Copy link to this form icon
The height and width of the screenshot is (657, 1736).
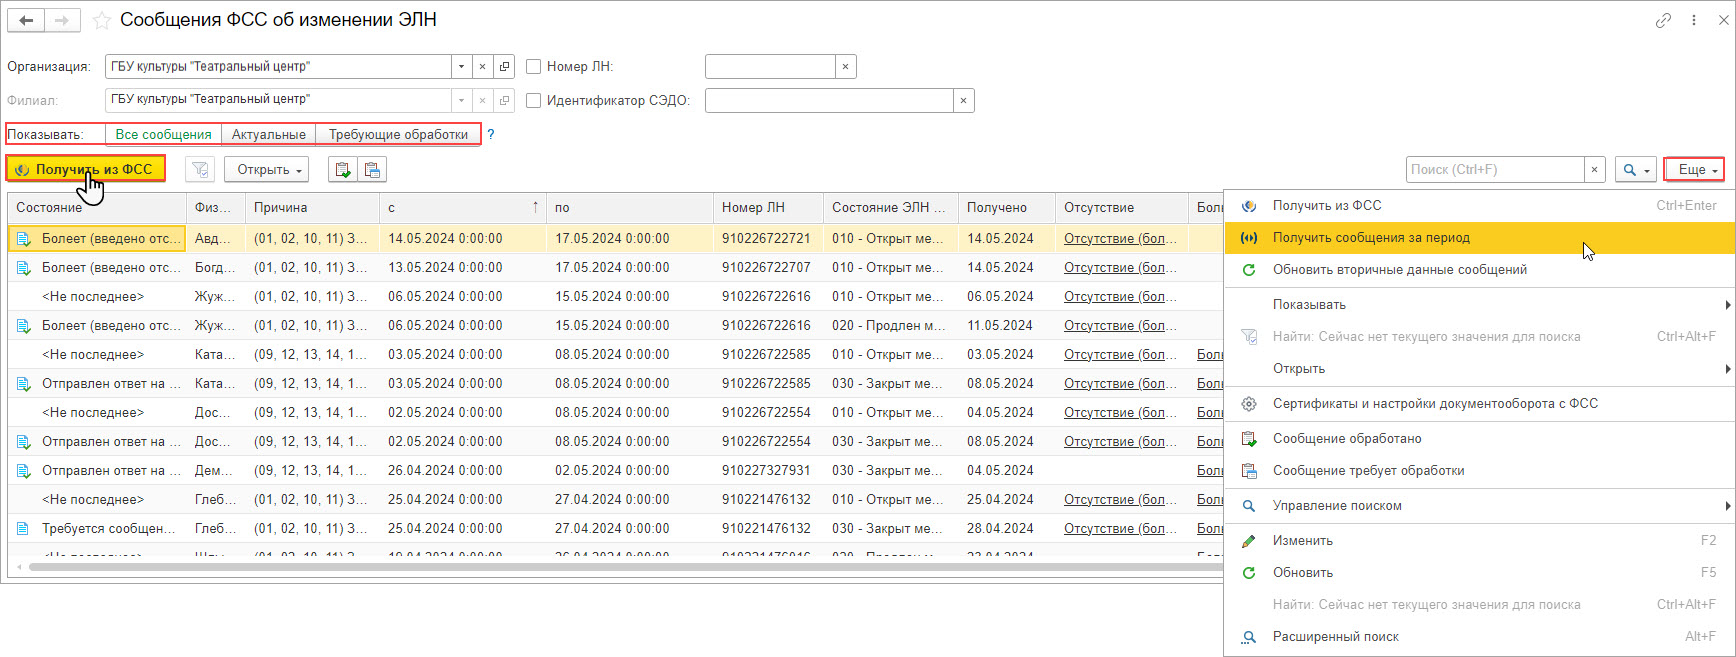[1663, 20]
